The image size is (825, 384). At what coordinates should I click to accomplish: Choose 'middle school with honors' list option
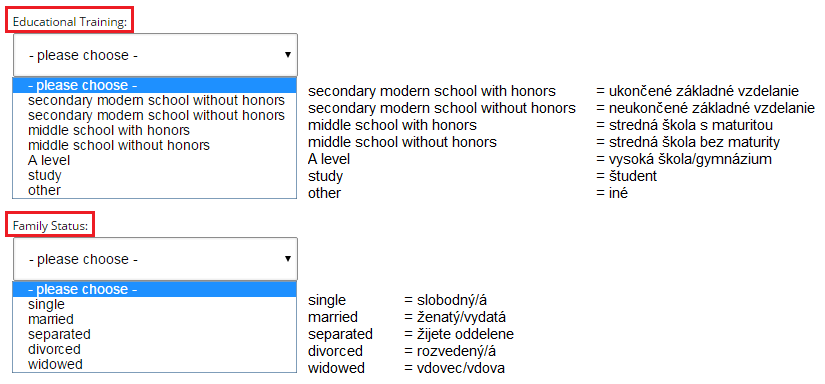pyautogui.click(x=155, y=129)
